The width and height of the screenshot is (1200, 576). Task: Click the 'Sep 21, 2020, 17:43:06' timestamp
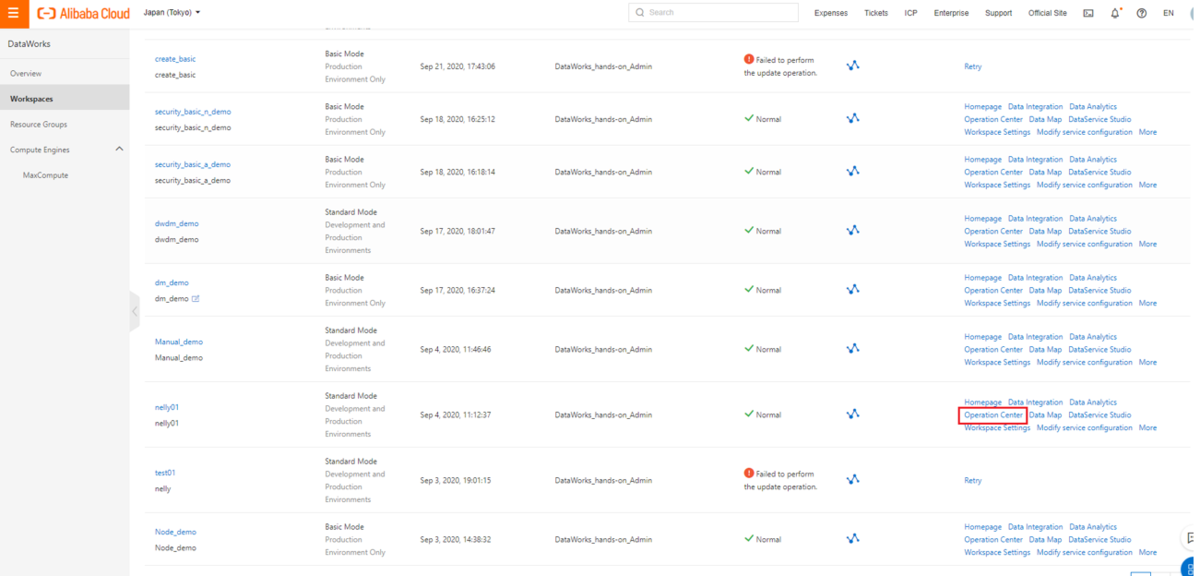[x=457, y=66]
